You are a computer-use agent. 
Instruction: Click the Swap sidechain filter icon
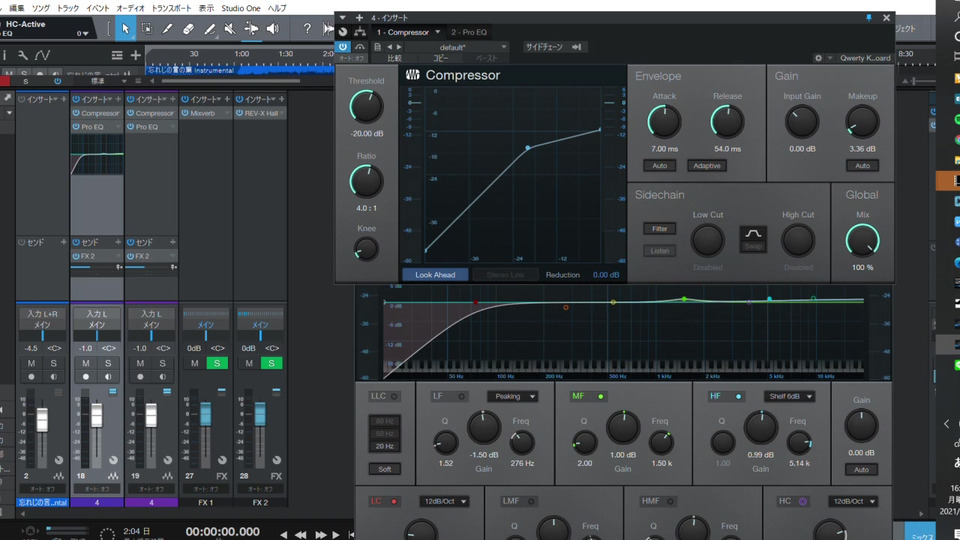753,238
